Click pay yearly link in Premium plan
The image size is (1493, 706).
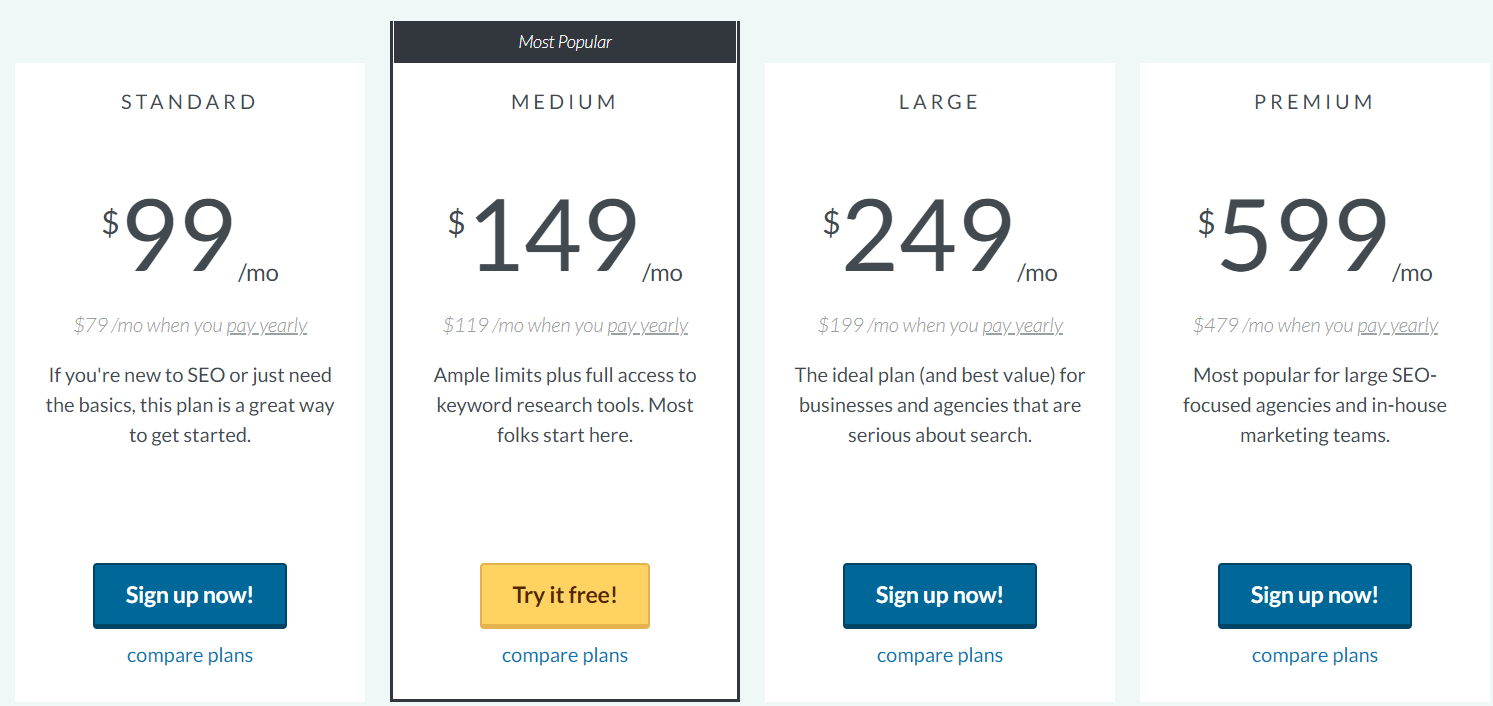coord(1397,326)
